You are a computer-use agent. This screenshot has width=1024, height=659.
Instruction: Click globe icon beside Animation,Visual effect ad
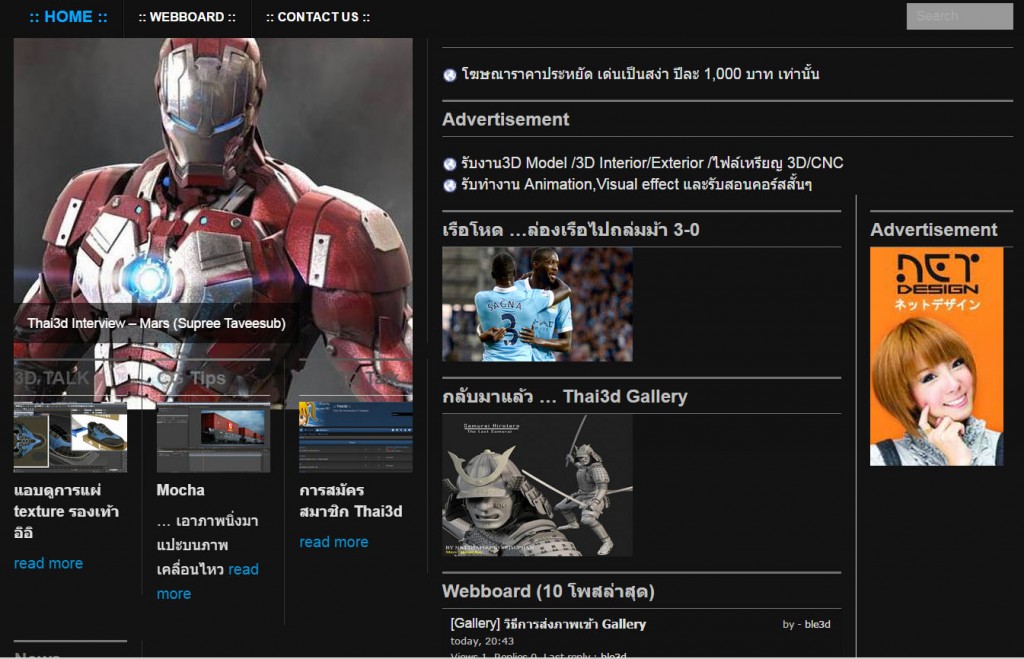click(449, 185)
